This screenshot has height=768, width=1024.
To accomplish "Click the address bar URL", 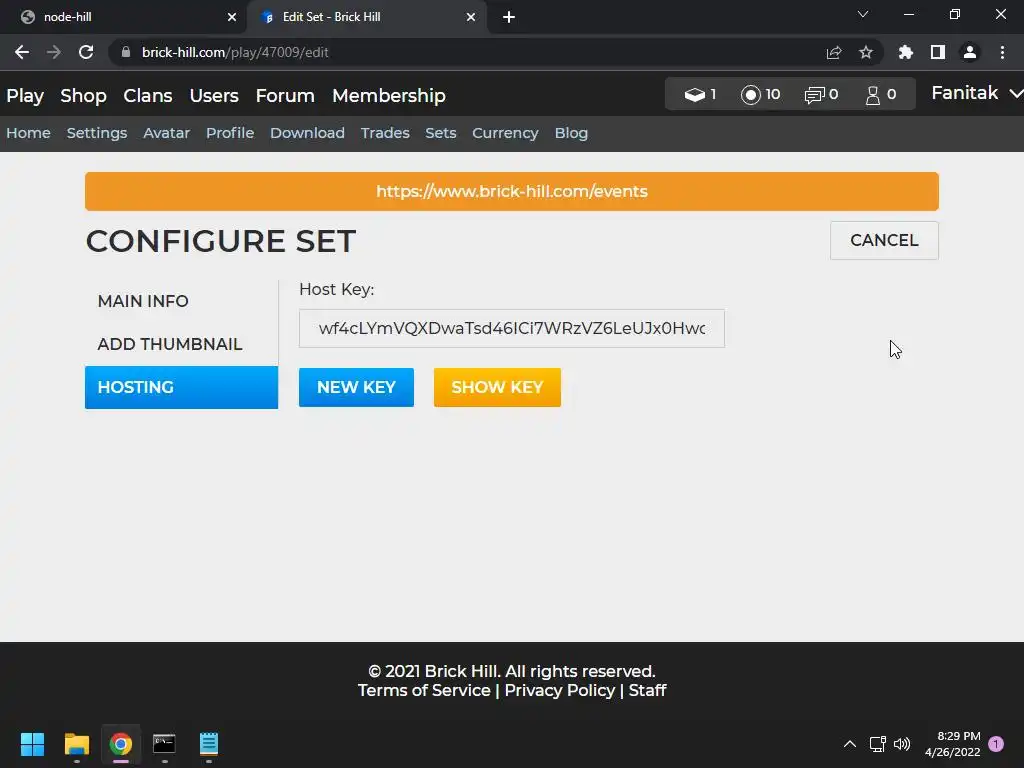I will point(235,52).
